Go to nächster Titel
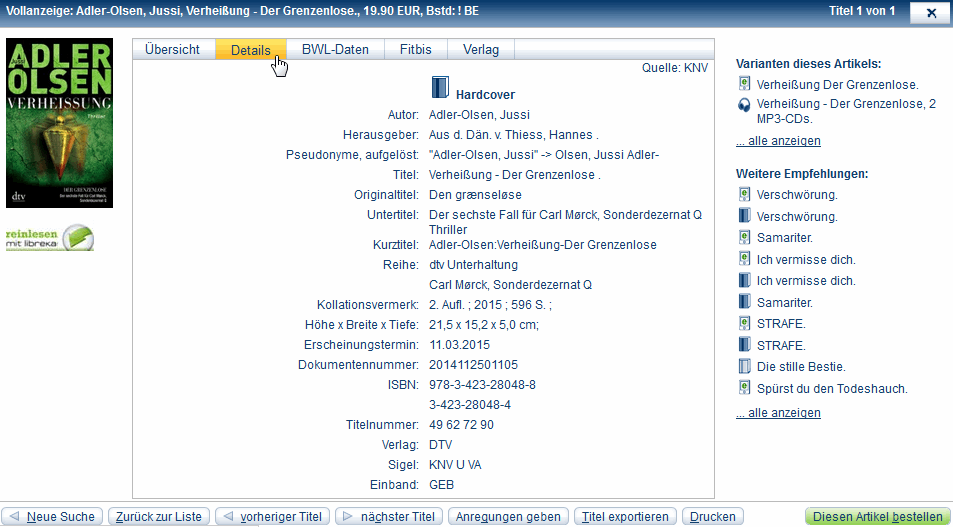953x527 pixels. 388,517
